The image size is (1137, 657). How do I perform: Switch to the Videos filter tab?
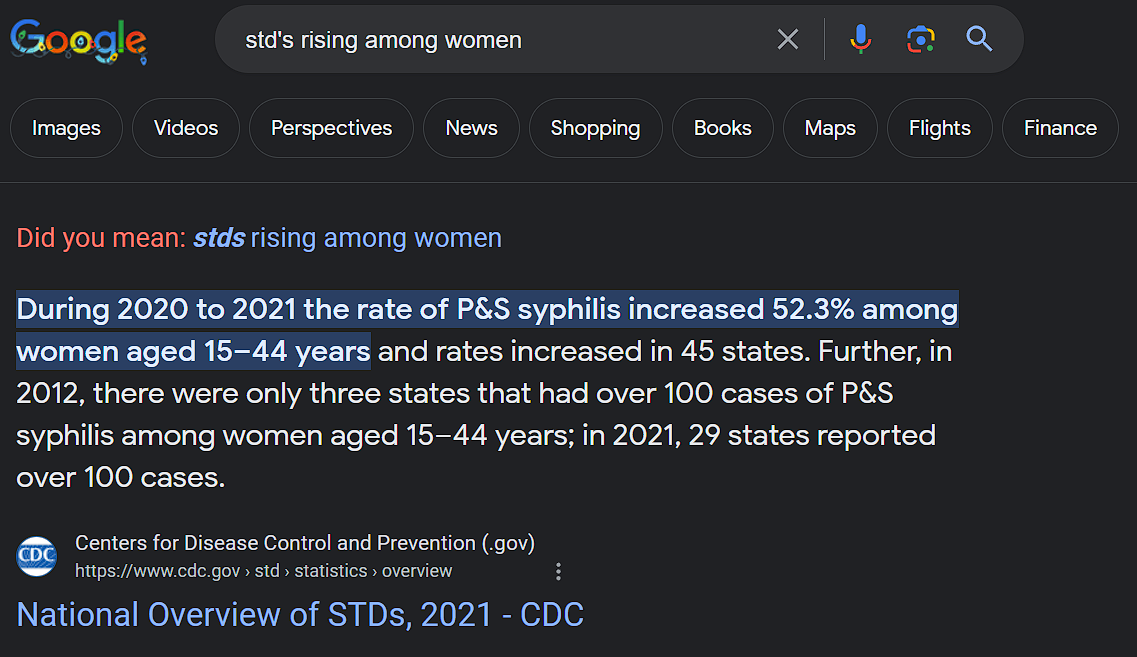click(186, 128)
